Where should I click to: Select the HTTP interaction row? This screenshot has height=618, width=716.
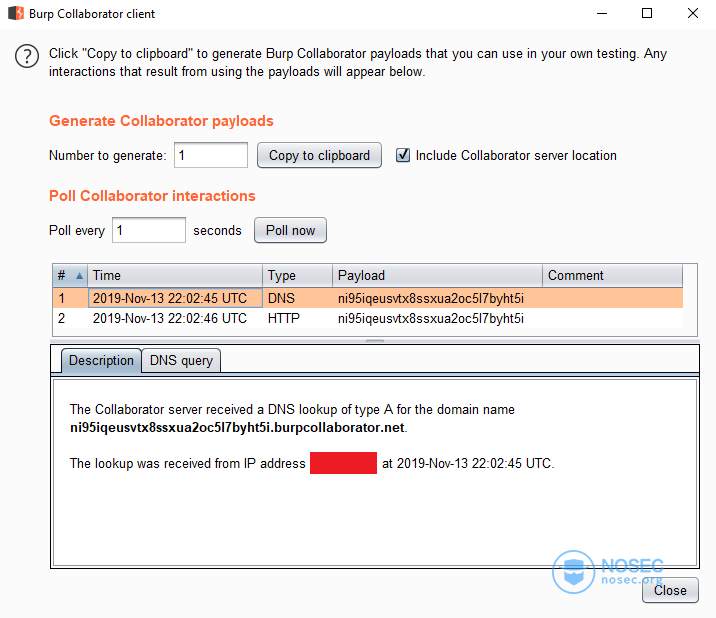click(x=368, y=318)
